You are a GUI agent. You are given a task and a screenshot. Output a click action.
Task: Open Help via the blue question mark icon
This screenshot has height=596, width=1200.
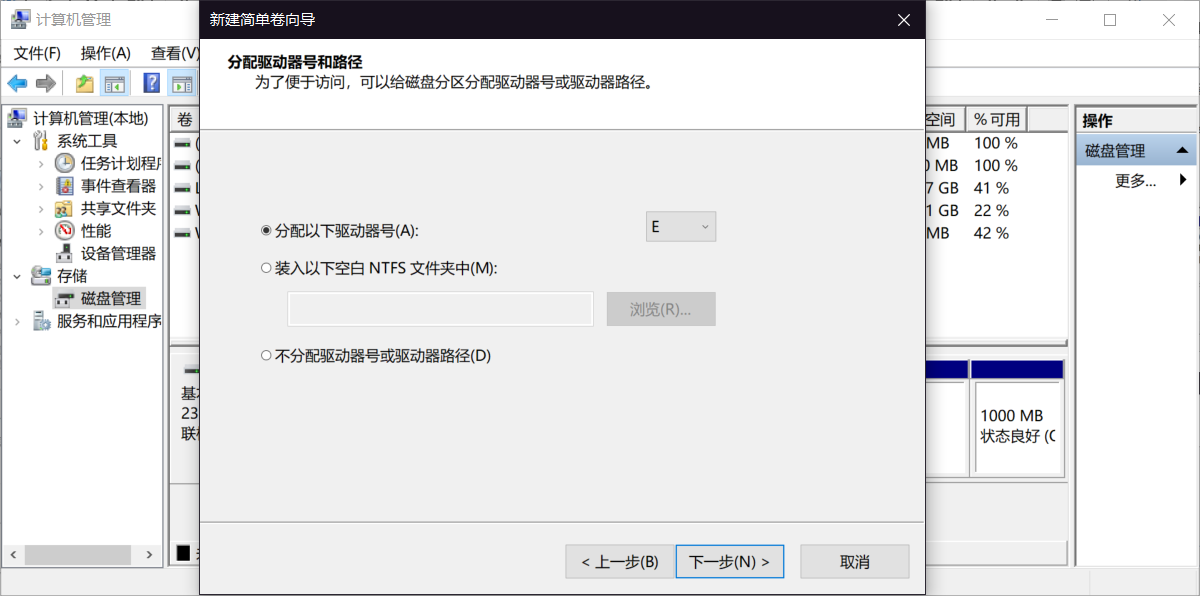pyautogui.click(x=152, y=83)
